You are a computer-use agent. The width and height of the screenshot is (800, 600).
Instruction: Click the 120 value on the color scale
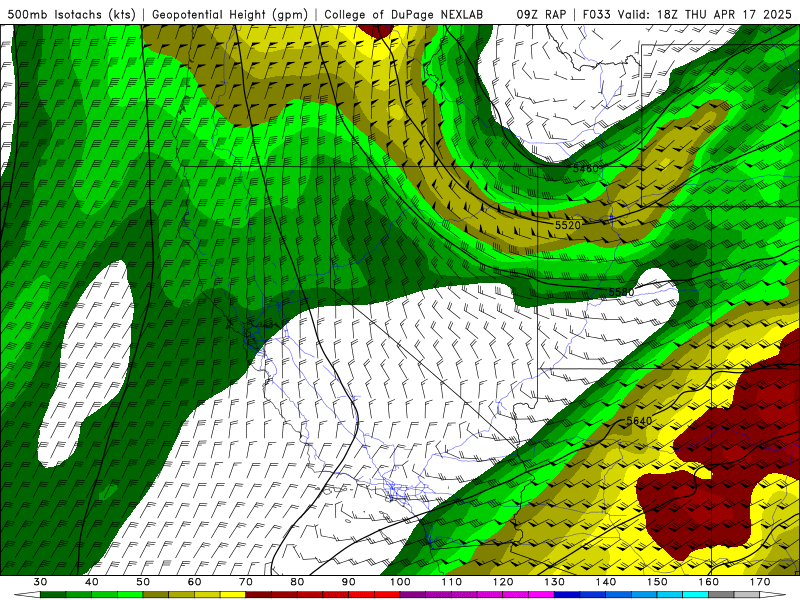(503, 582)
